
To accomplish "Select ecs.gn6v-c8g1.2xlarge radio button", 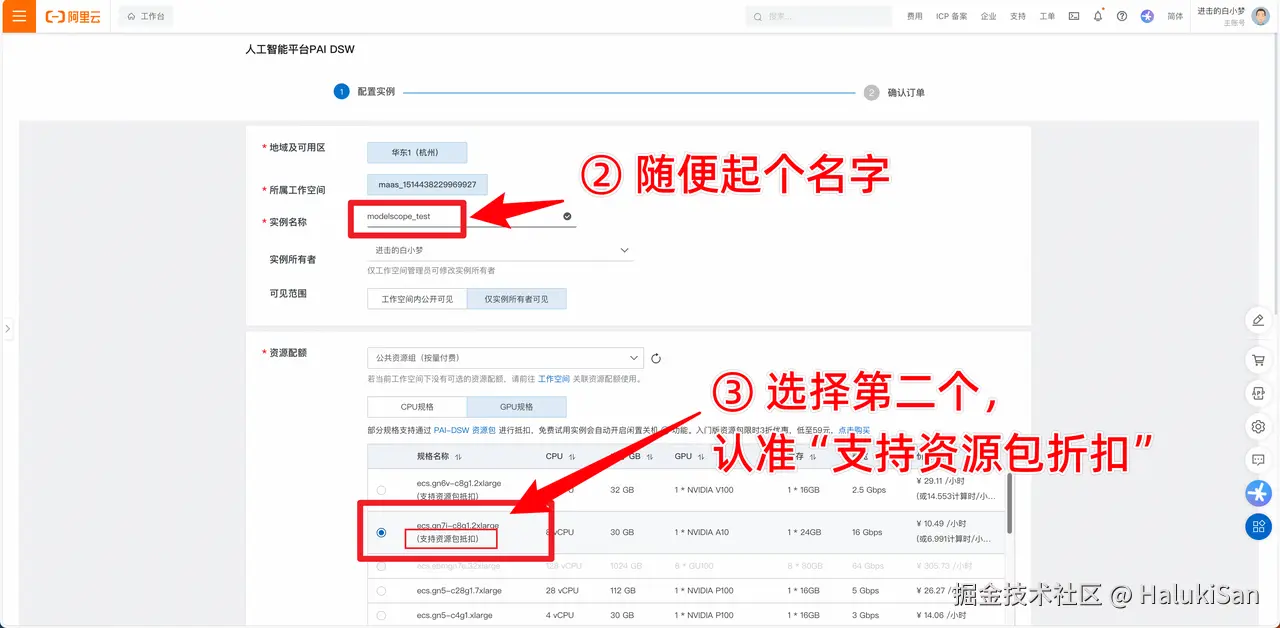I will tap(381, 490).
